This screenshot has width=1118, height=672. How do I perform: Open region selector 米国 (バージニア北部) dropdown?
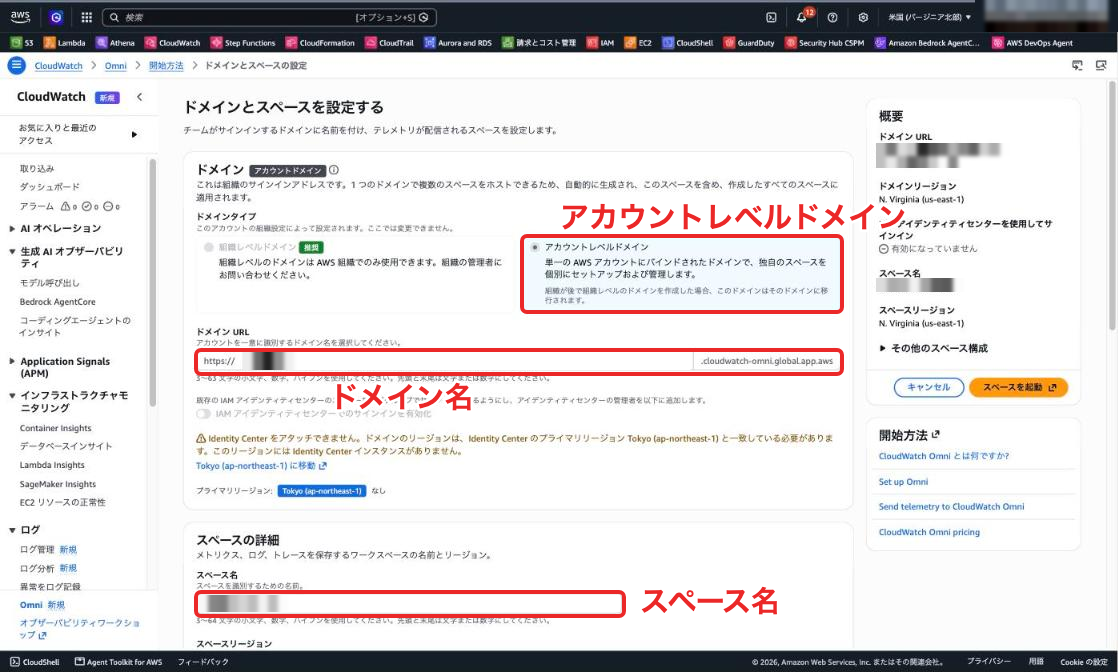pos(930,17)
